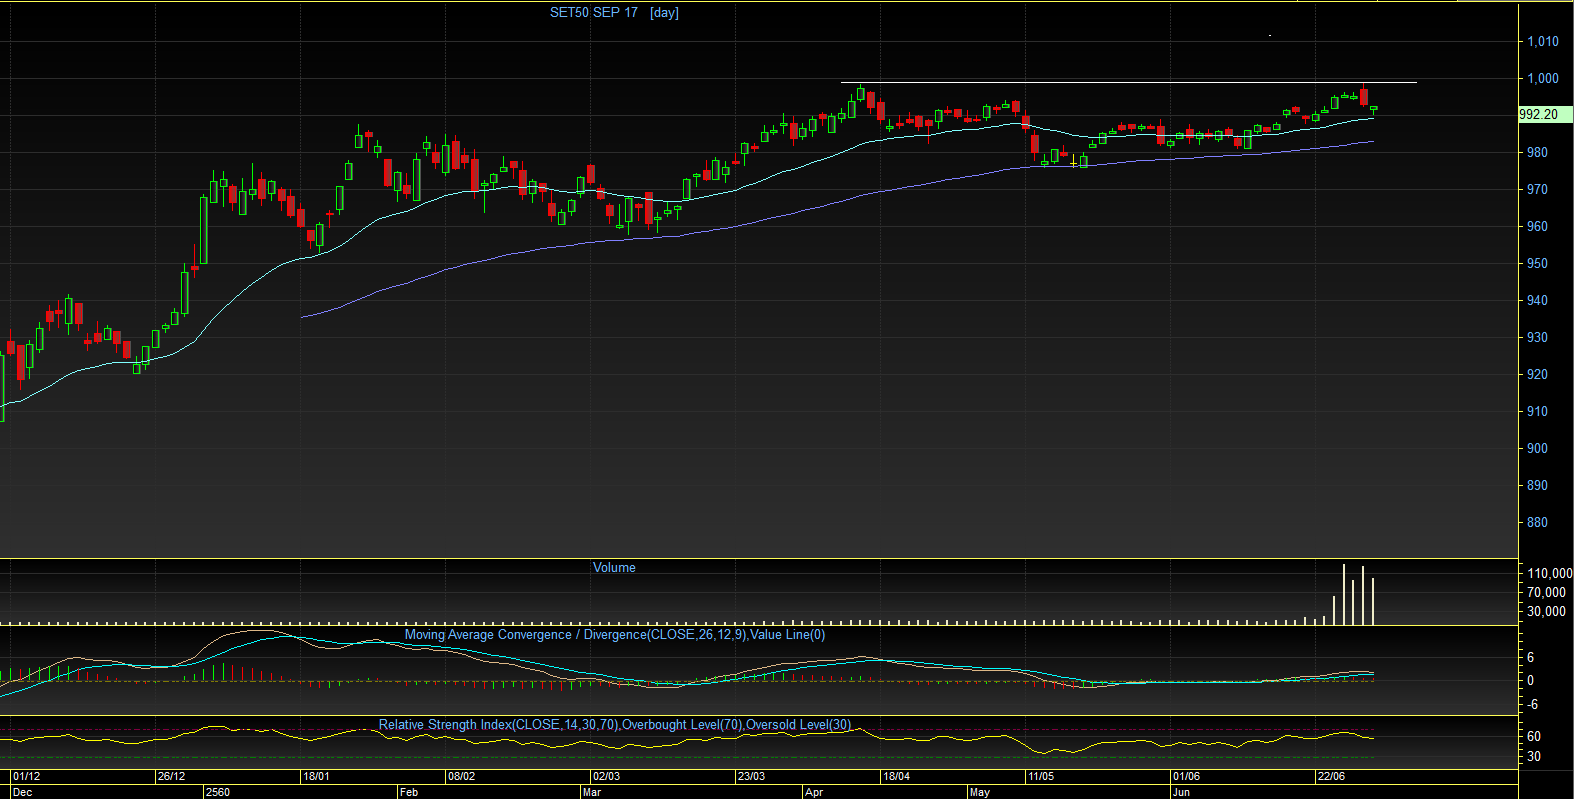Click the MACD axis zero value
Screen dimensions: 1574x799
coord(1531,680)
